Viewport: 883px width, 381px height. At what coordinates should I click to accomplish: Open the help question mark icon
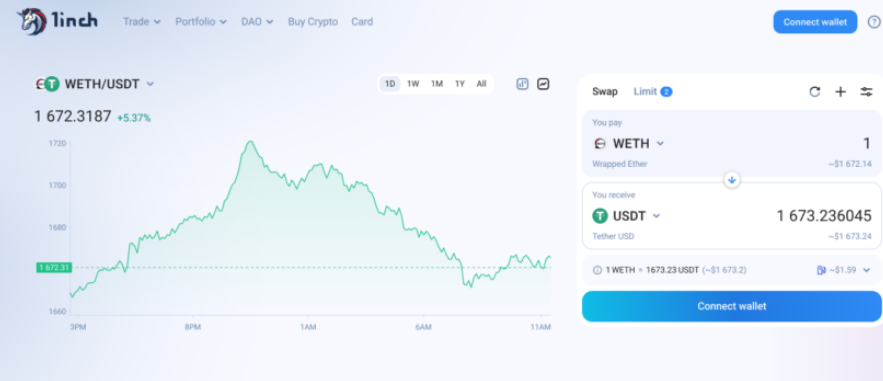(873, 22)
